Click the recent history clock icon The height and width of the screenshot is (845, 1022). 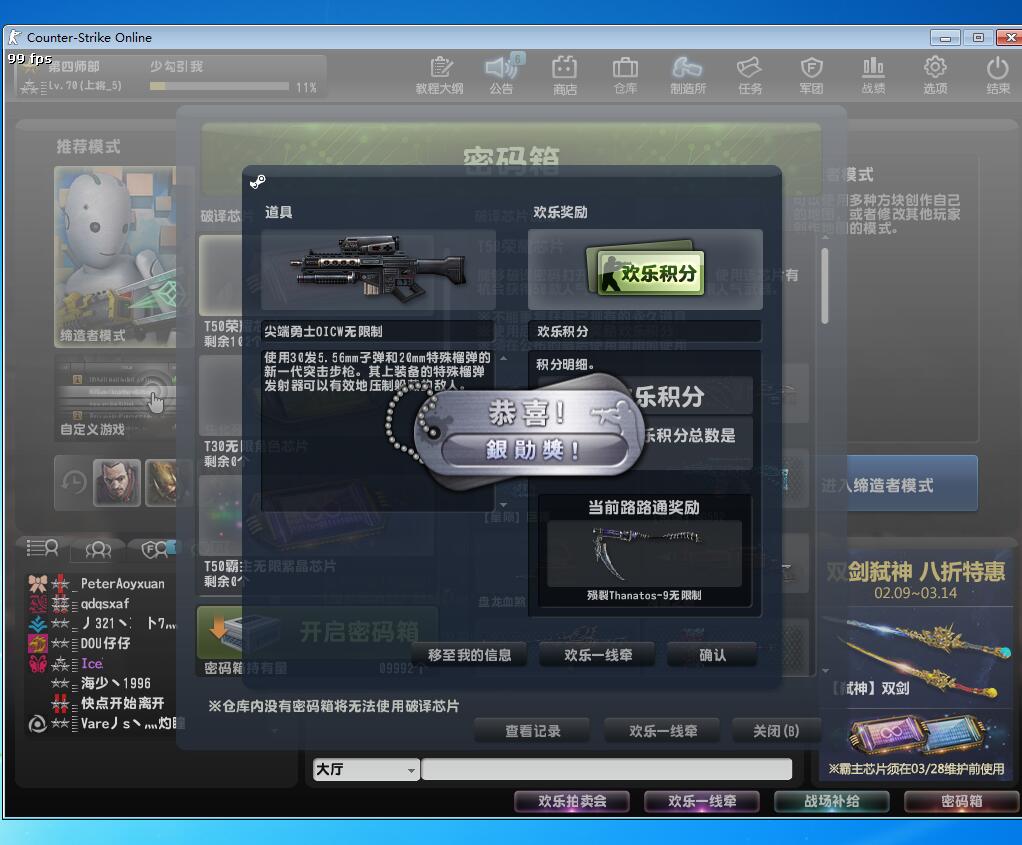click(74, 483)
